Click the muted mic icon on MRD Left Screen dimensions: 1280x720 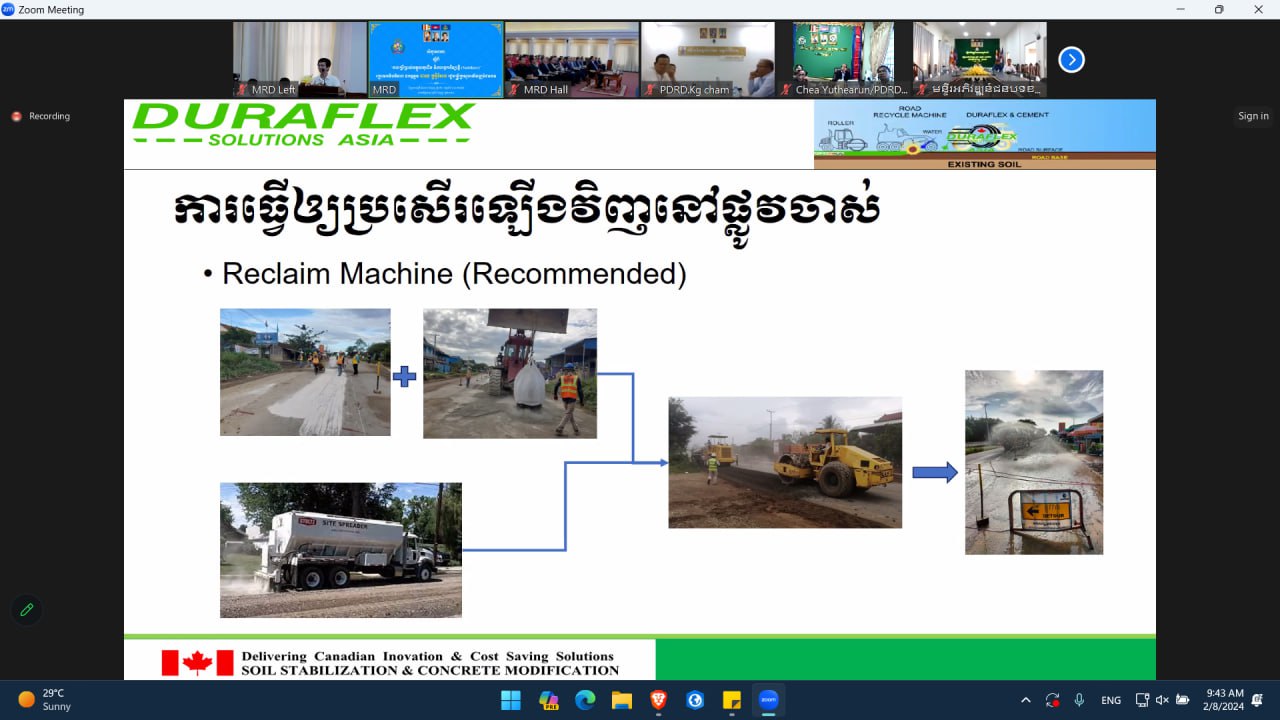tap(242, 89)
